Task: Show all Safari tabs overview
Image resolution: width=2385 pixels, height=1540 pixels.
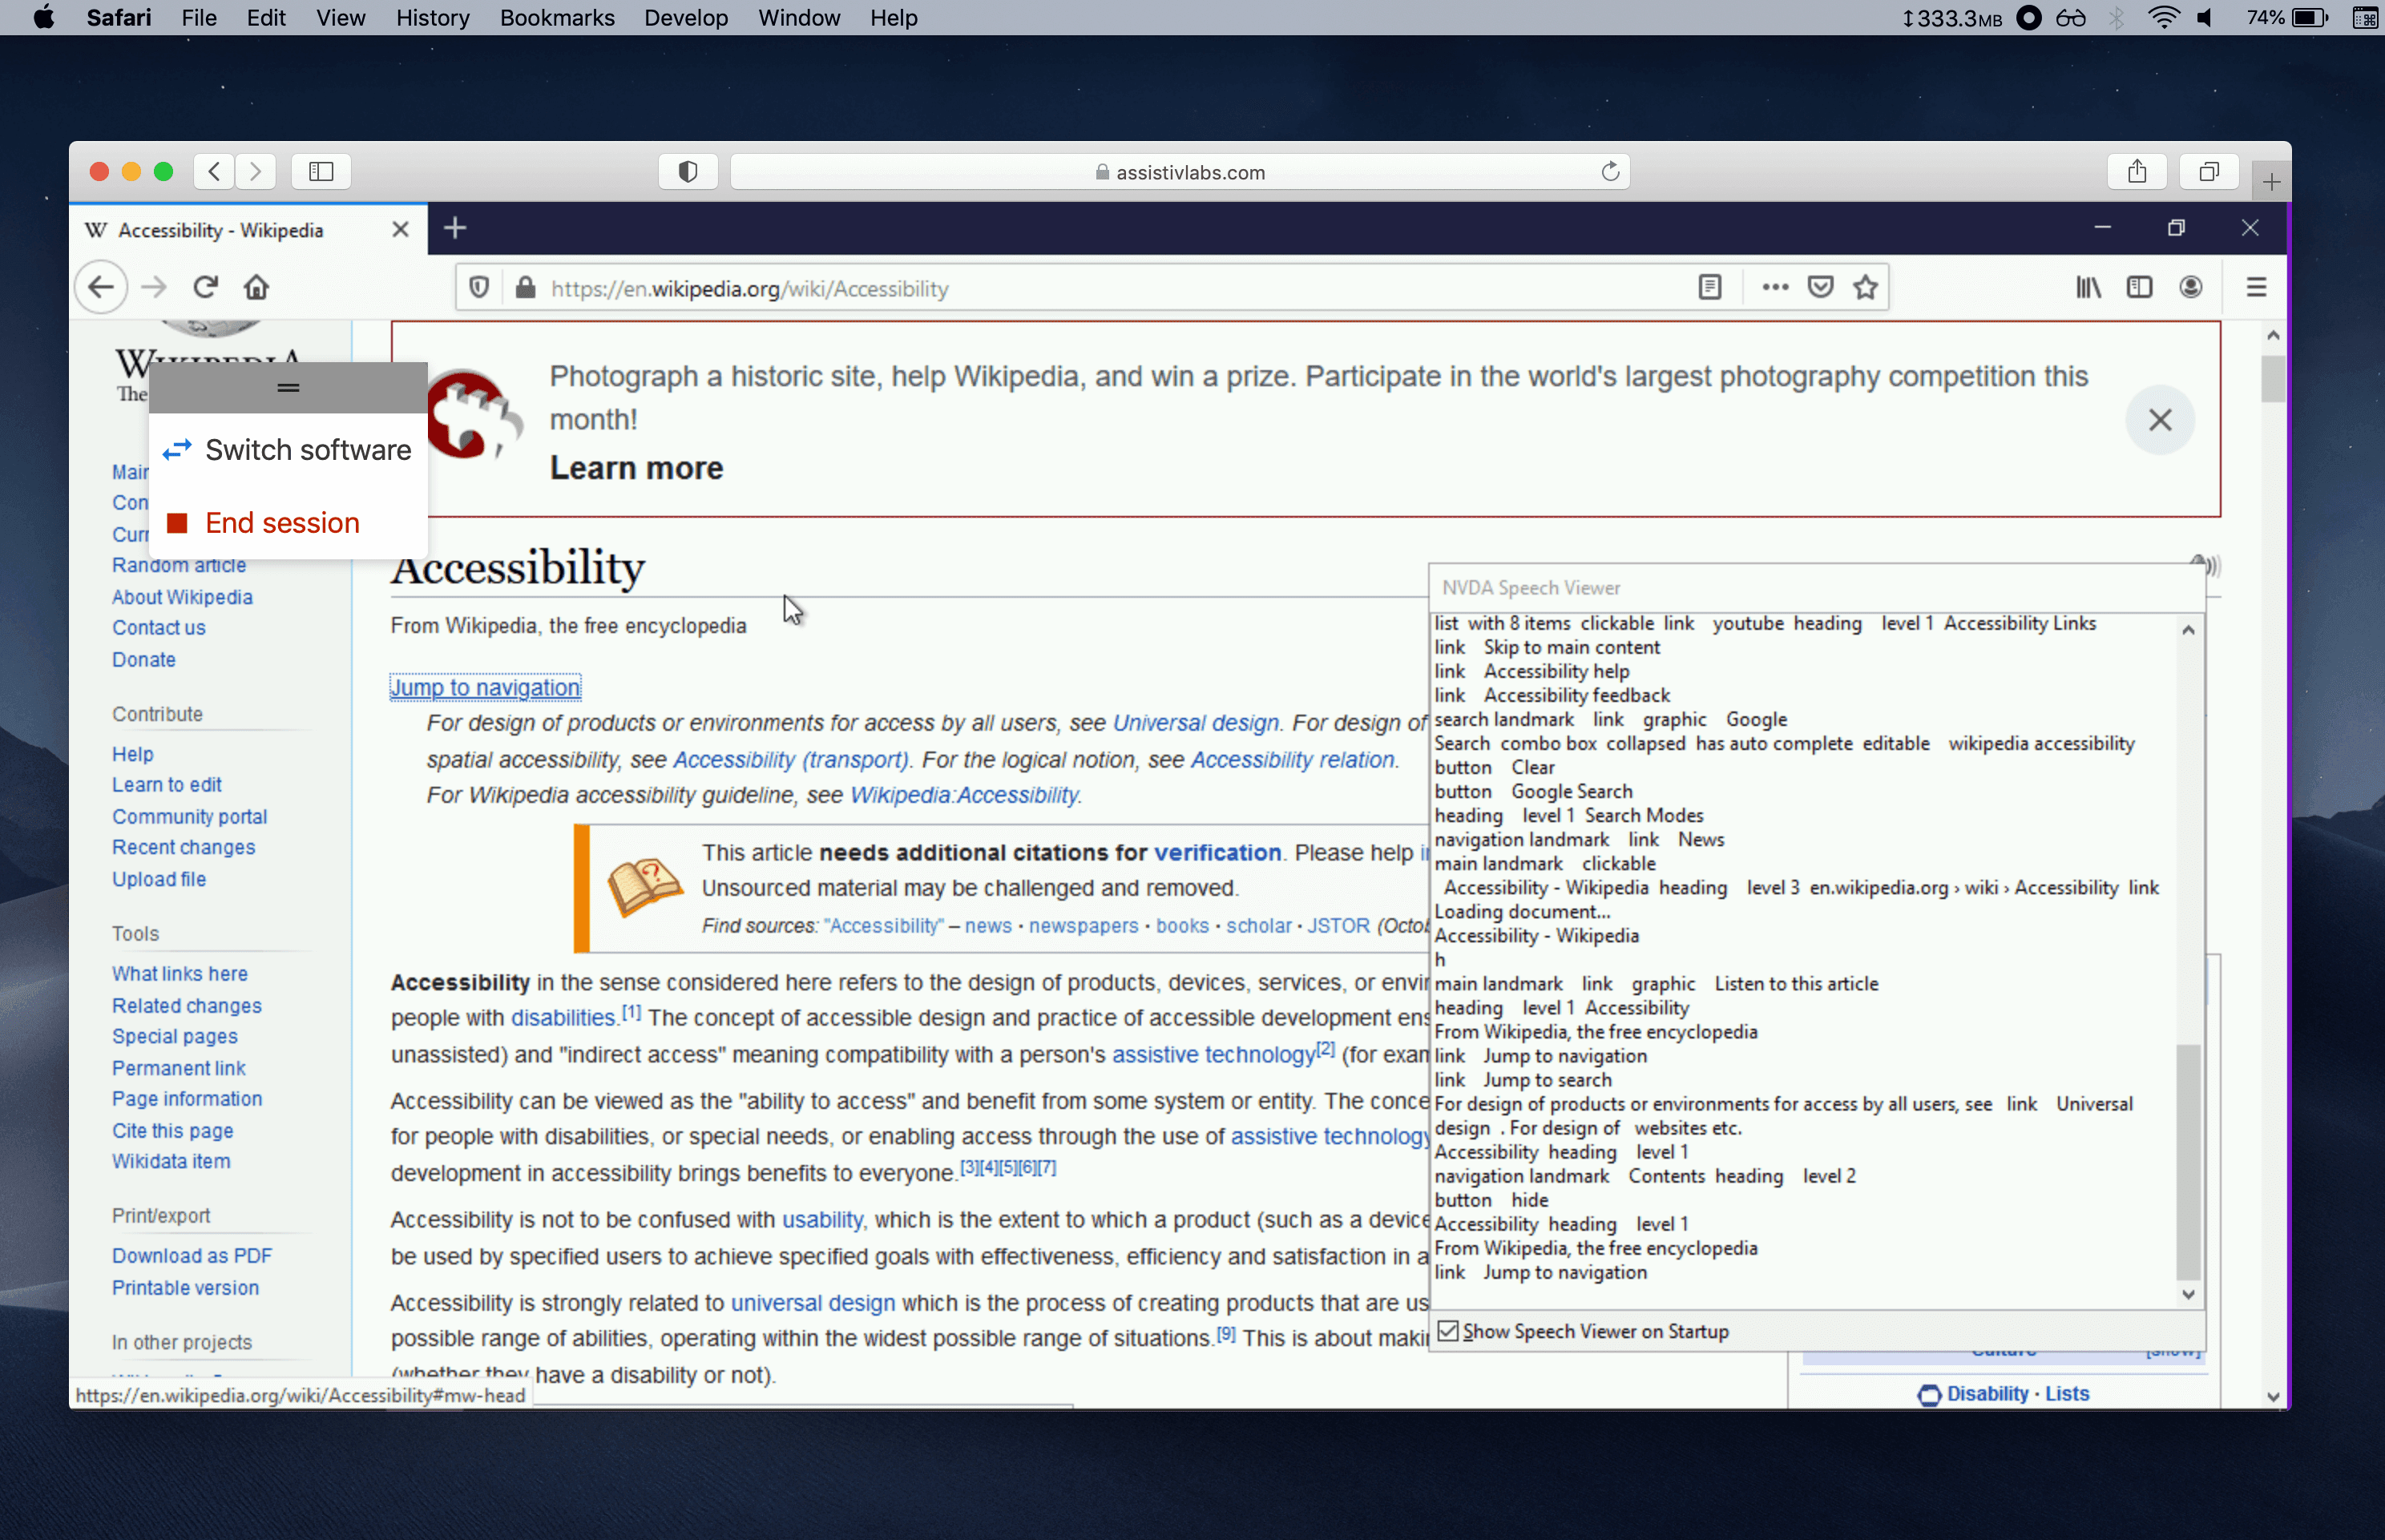Action: (2209, 171)
